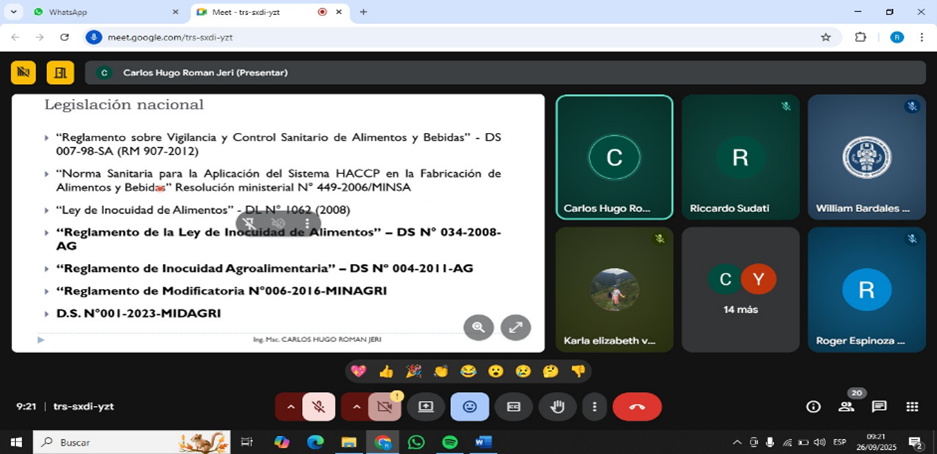Open the meeting details info icon

[813, 407]
